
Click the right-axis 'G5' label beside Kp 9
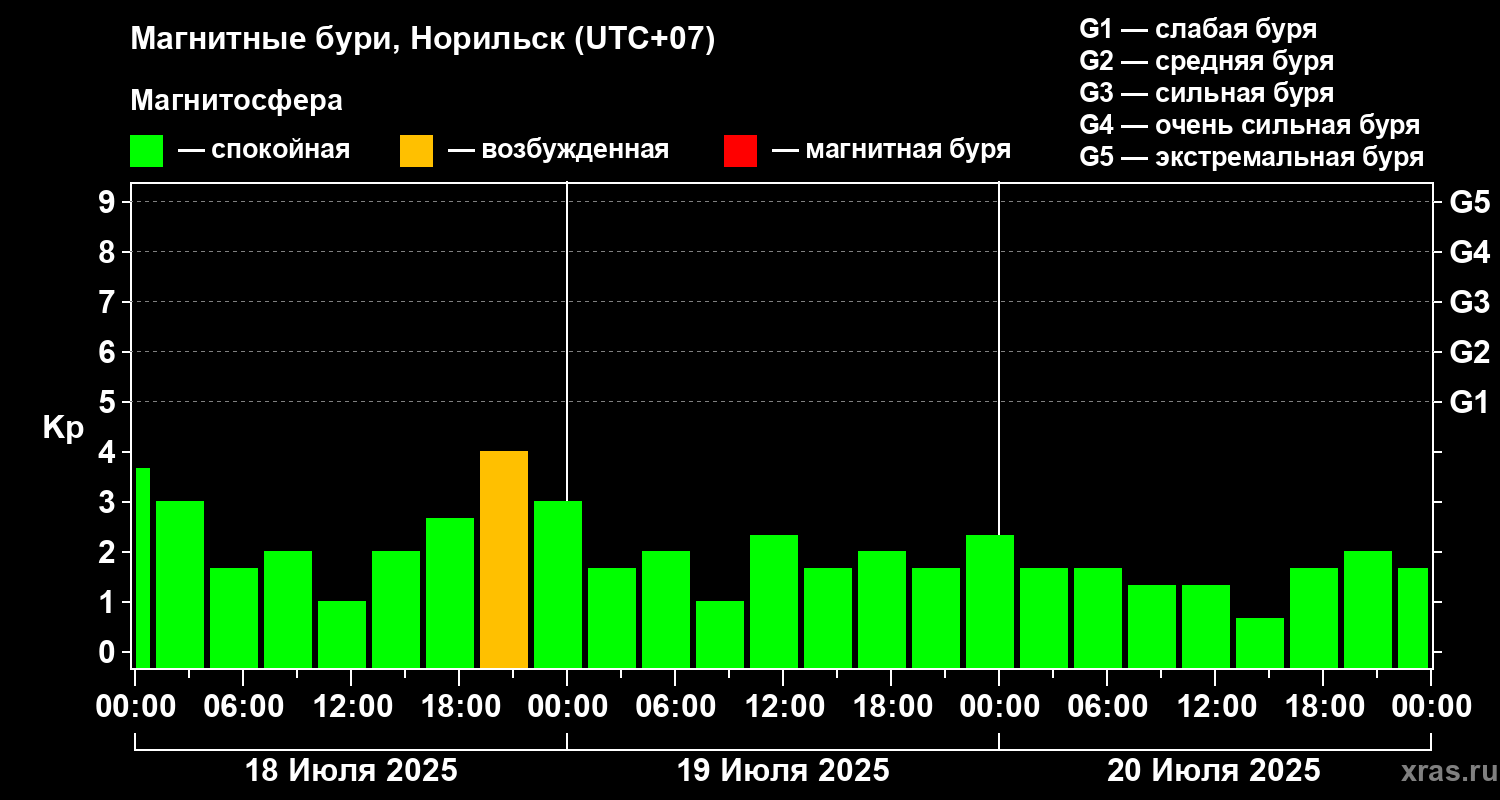[x=1470, y=202]
